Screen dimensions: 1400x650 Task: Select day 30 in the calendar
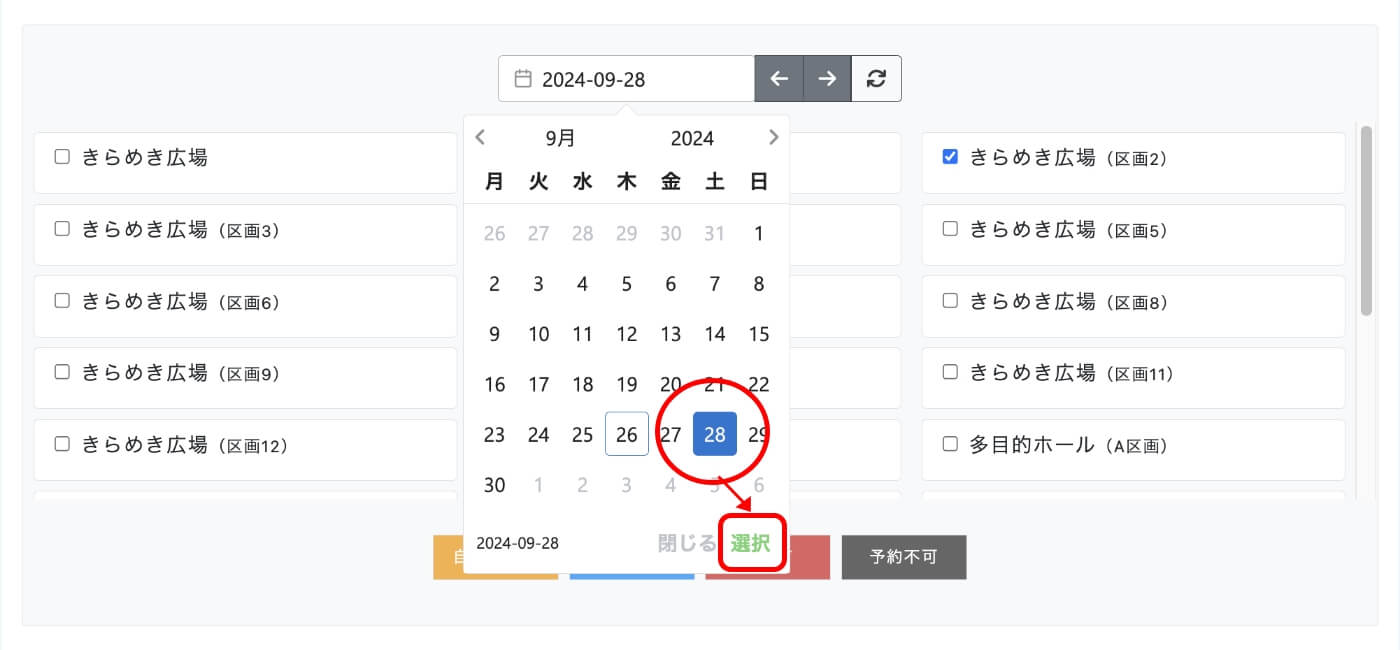coord(495,485)
